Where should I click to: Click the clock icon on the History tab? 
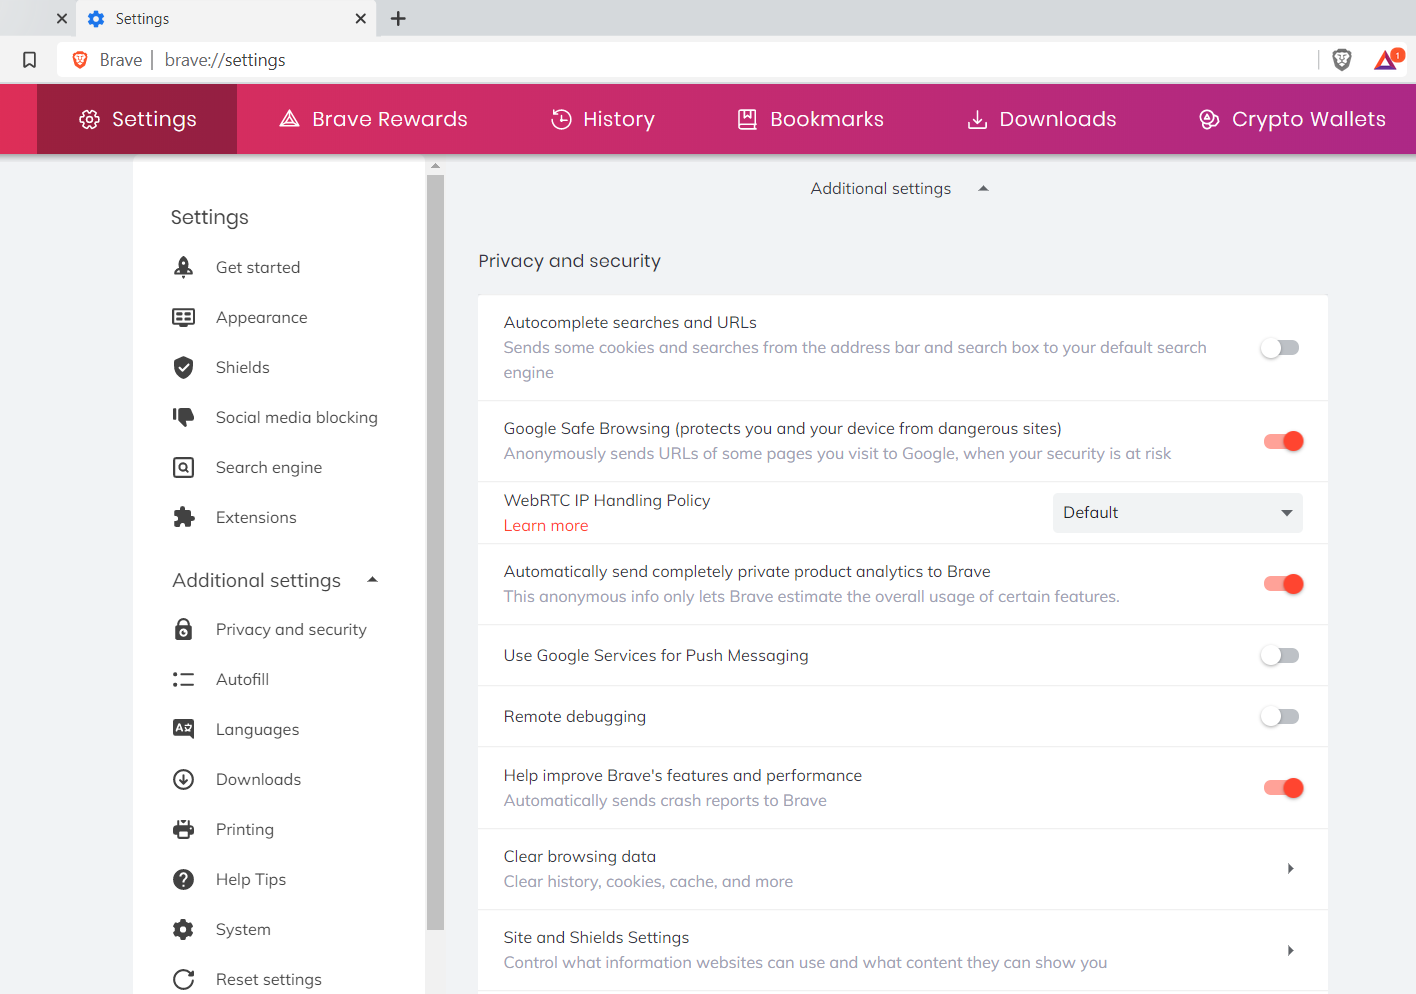[562, 119]
